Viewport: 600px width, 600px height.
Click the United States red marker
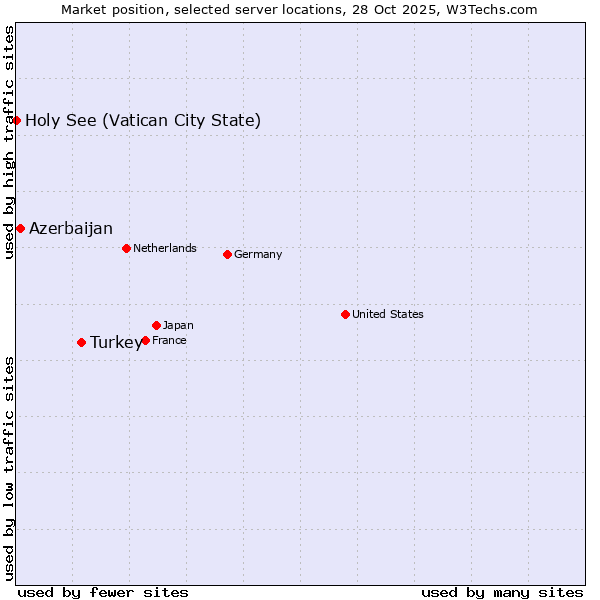345,314
